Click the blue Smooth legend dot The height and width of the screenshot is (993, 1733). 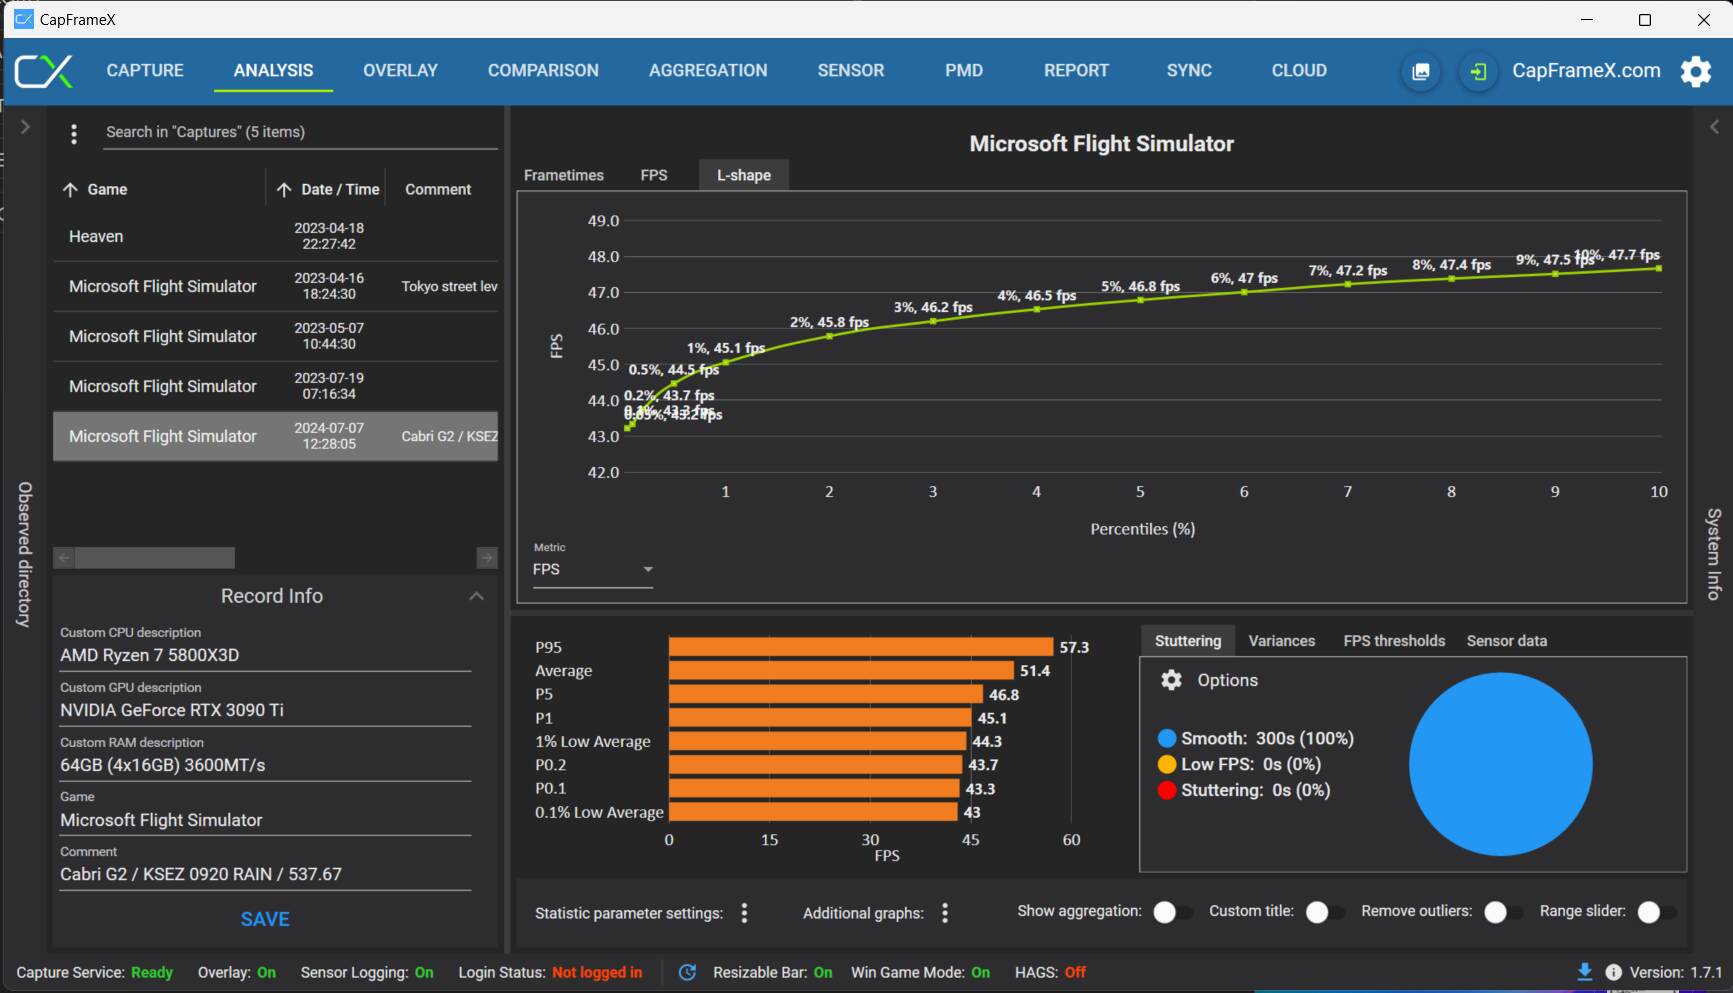pos(1167,739)
